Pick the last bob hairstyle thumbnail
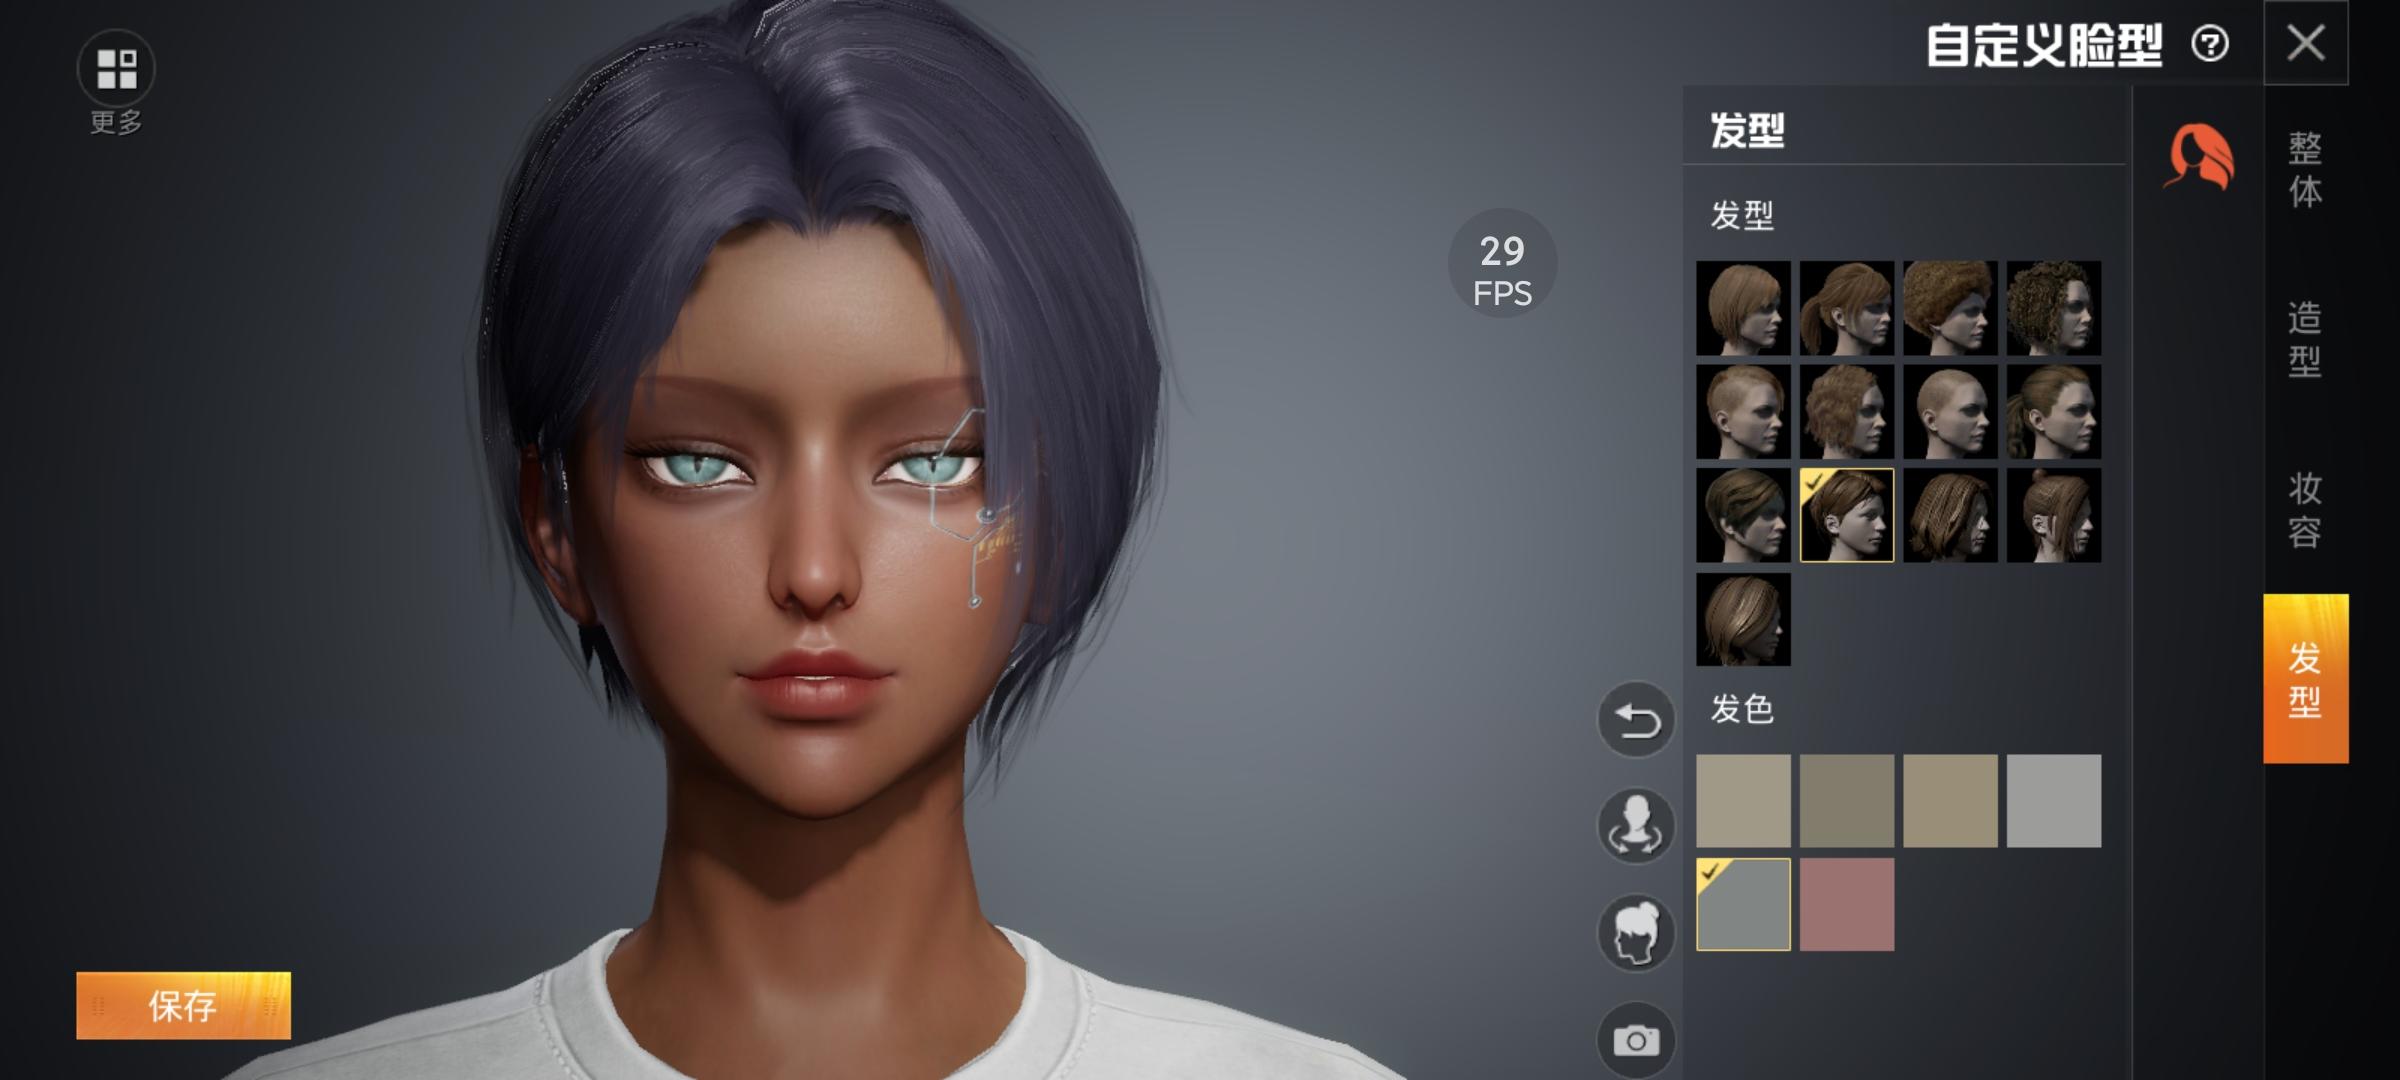The image size is (2400, 1080). (x=1743, y=620)
